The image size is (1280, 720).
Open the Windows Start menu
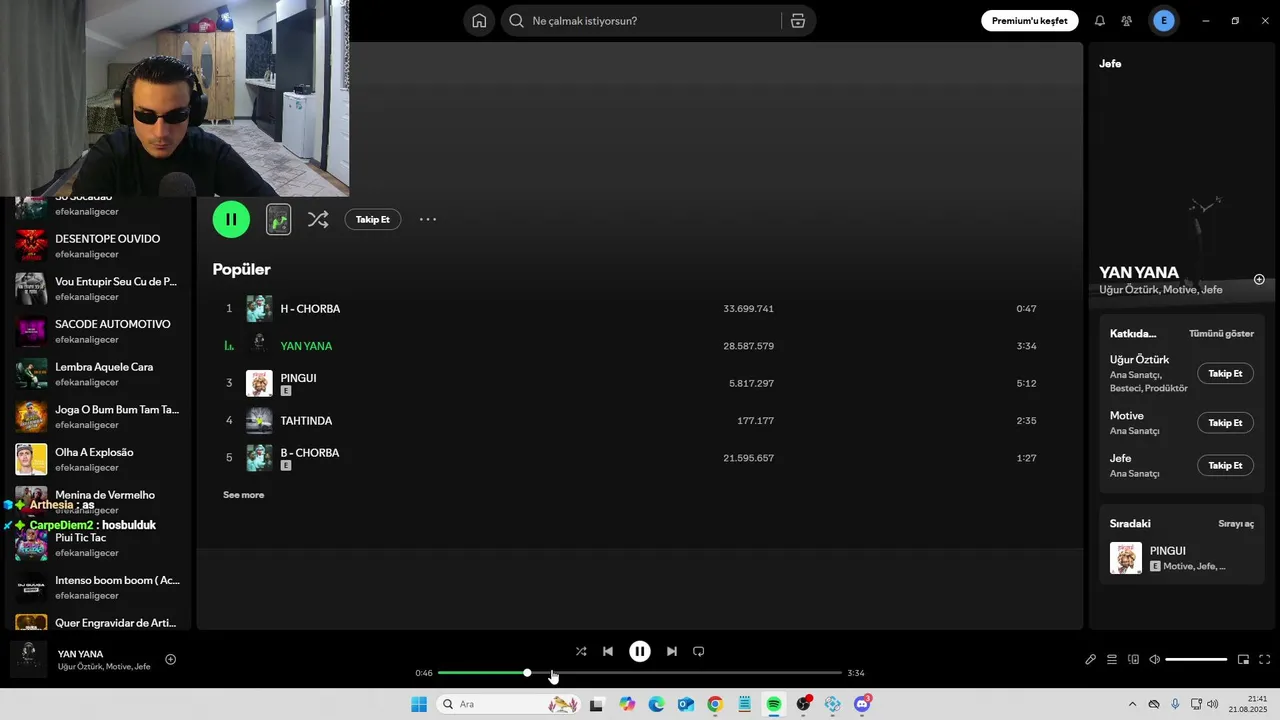pyautogui.click(x=419, y=704)
